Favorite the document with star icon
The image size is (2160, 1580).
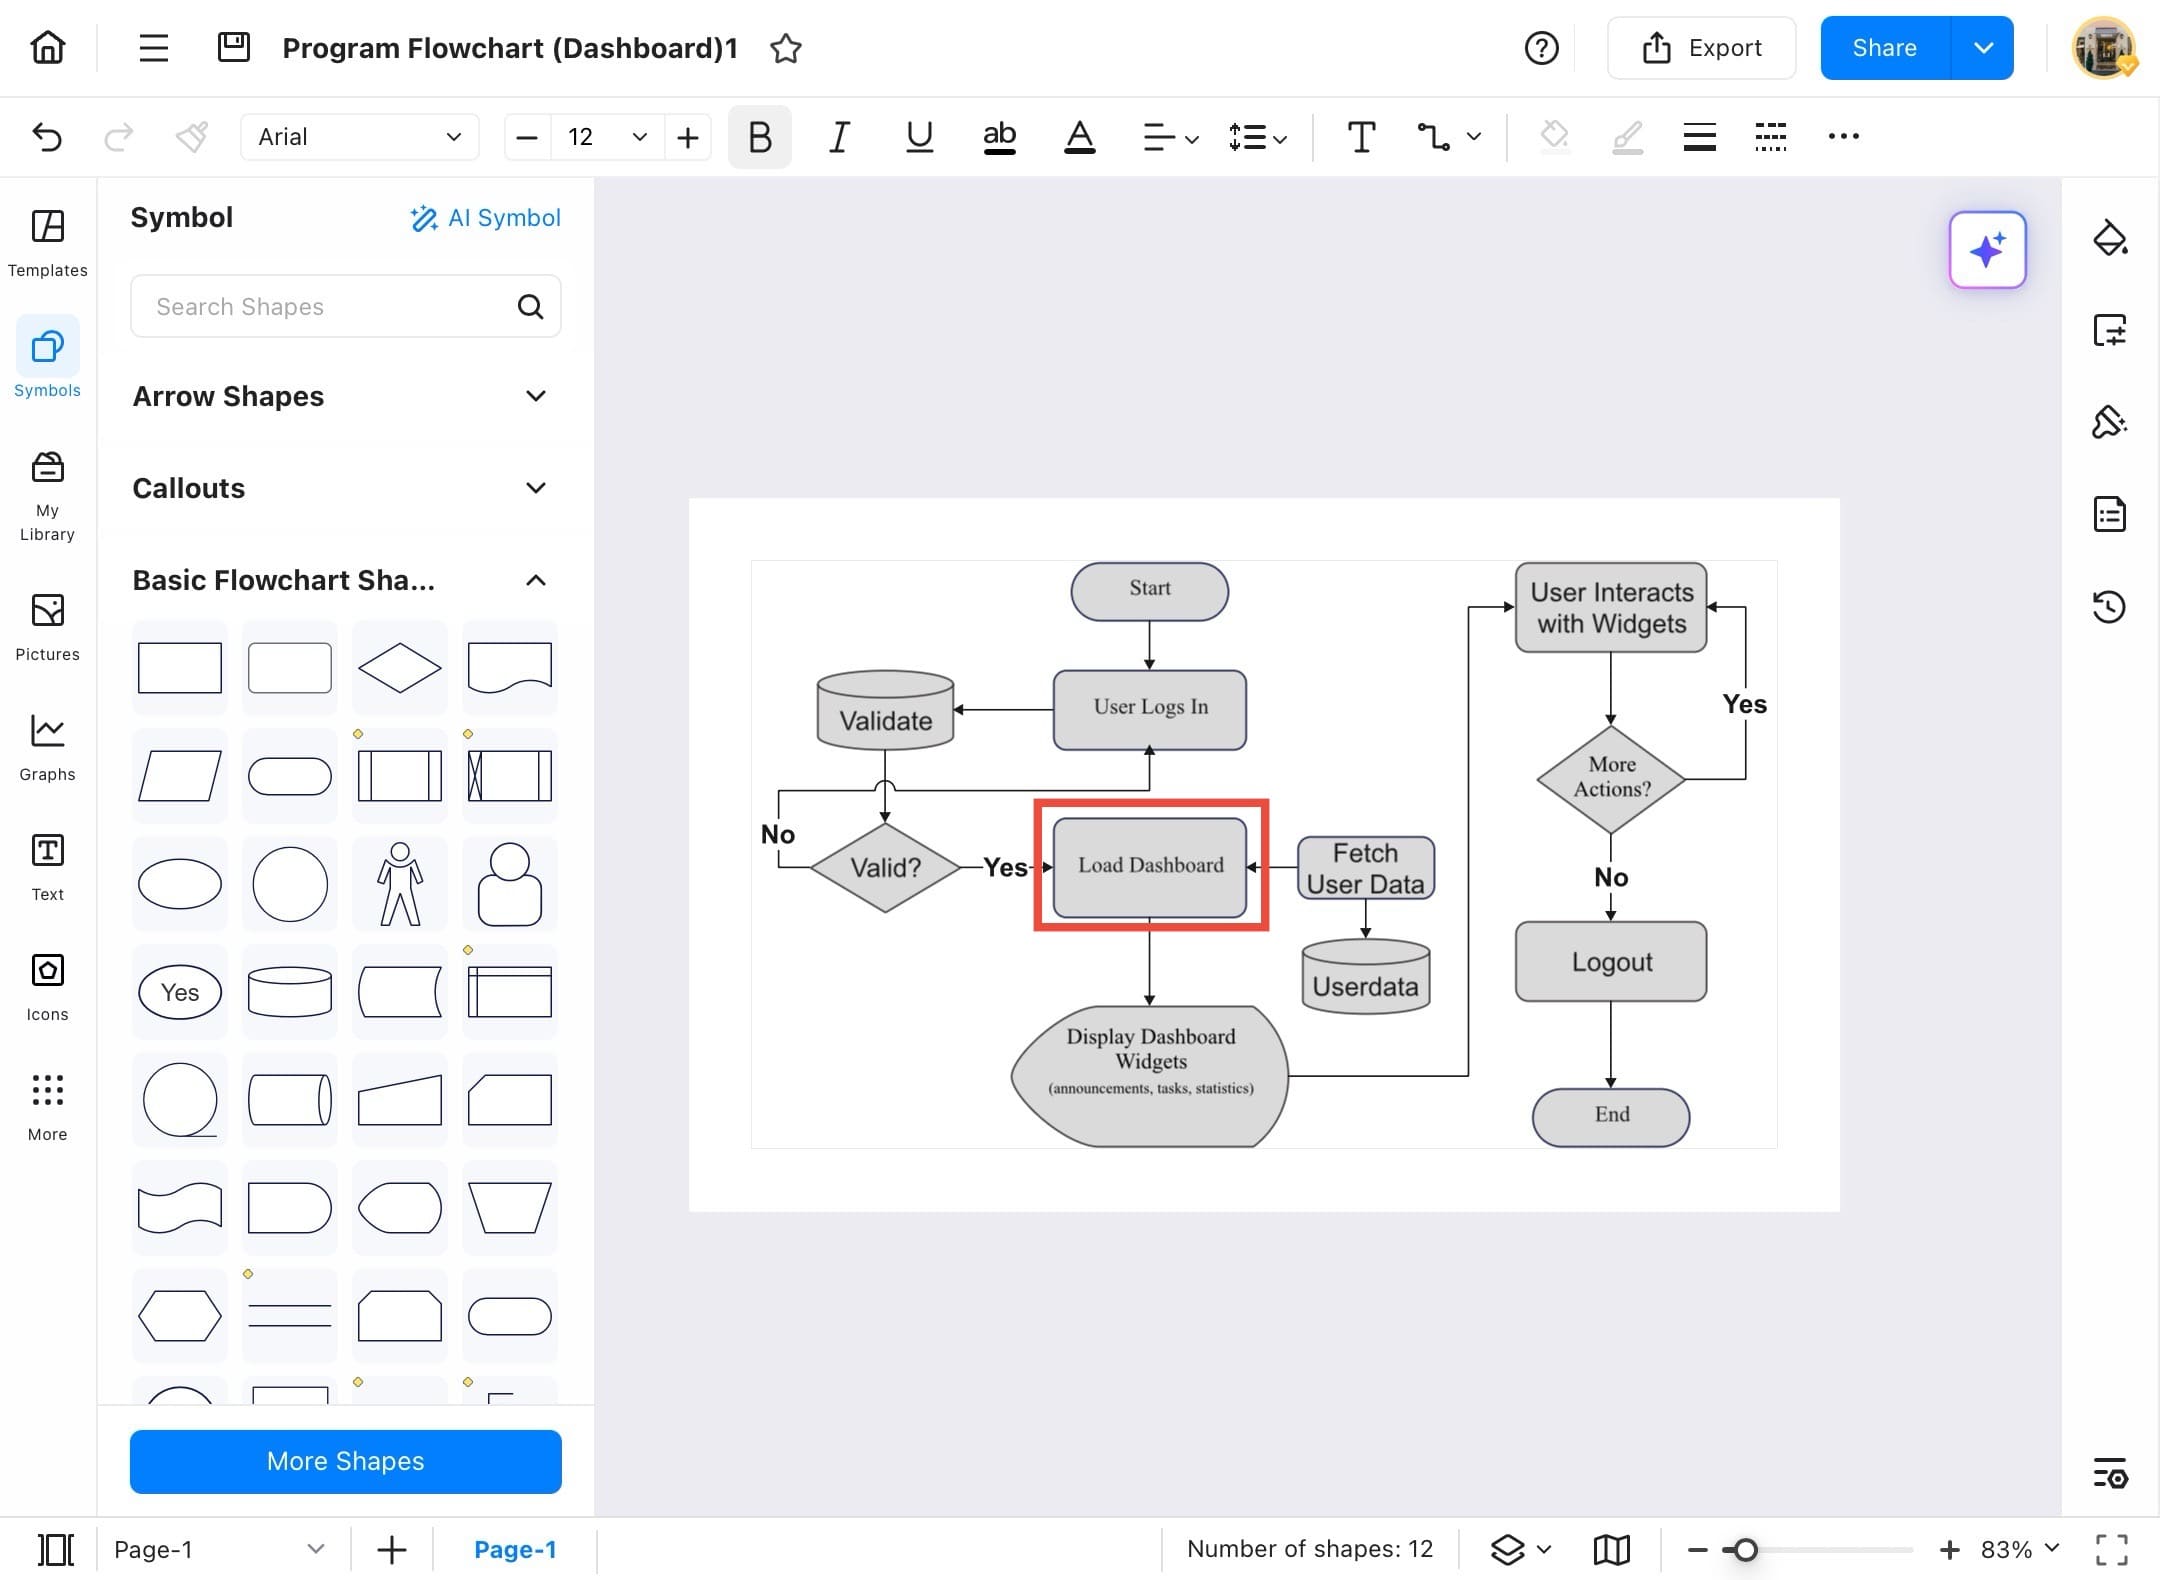tap(786, 48)
